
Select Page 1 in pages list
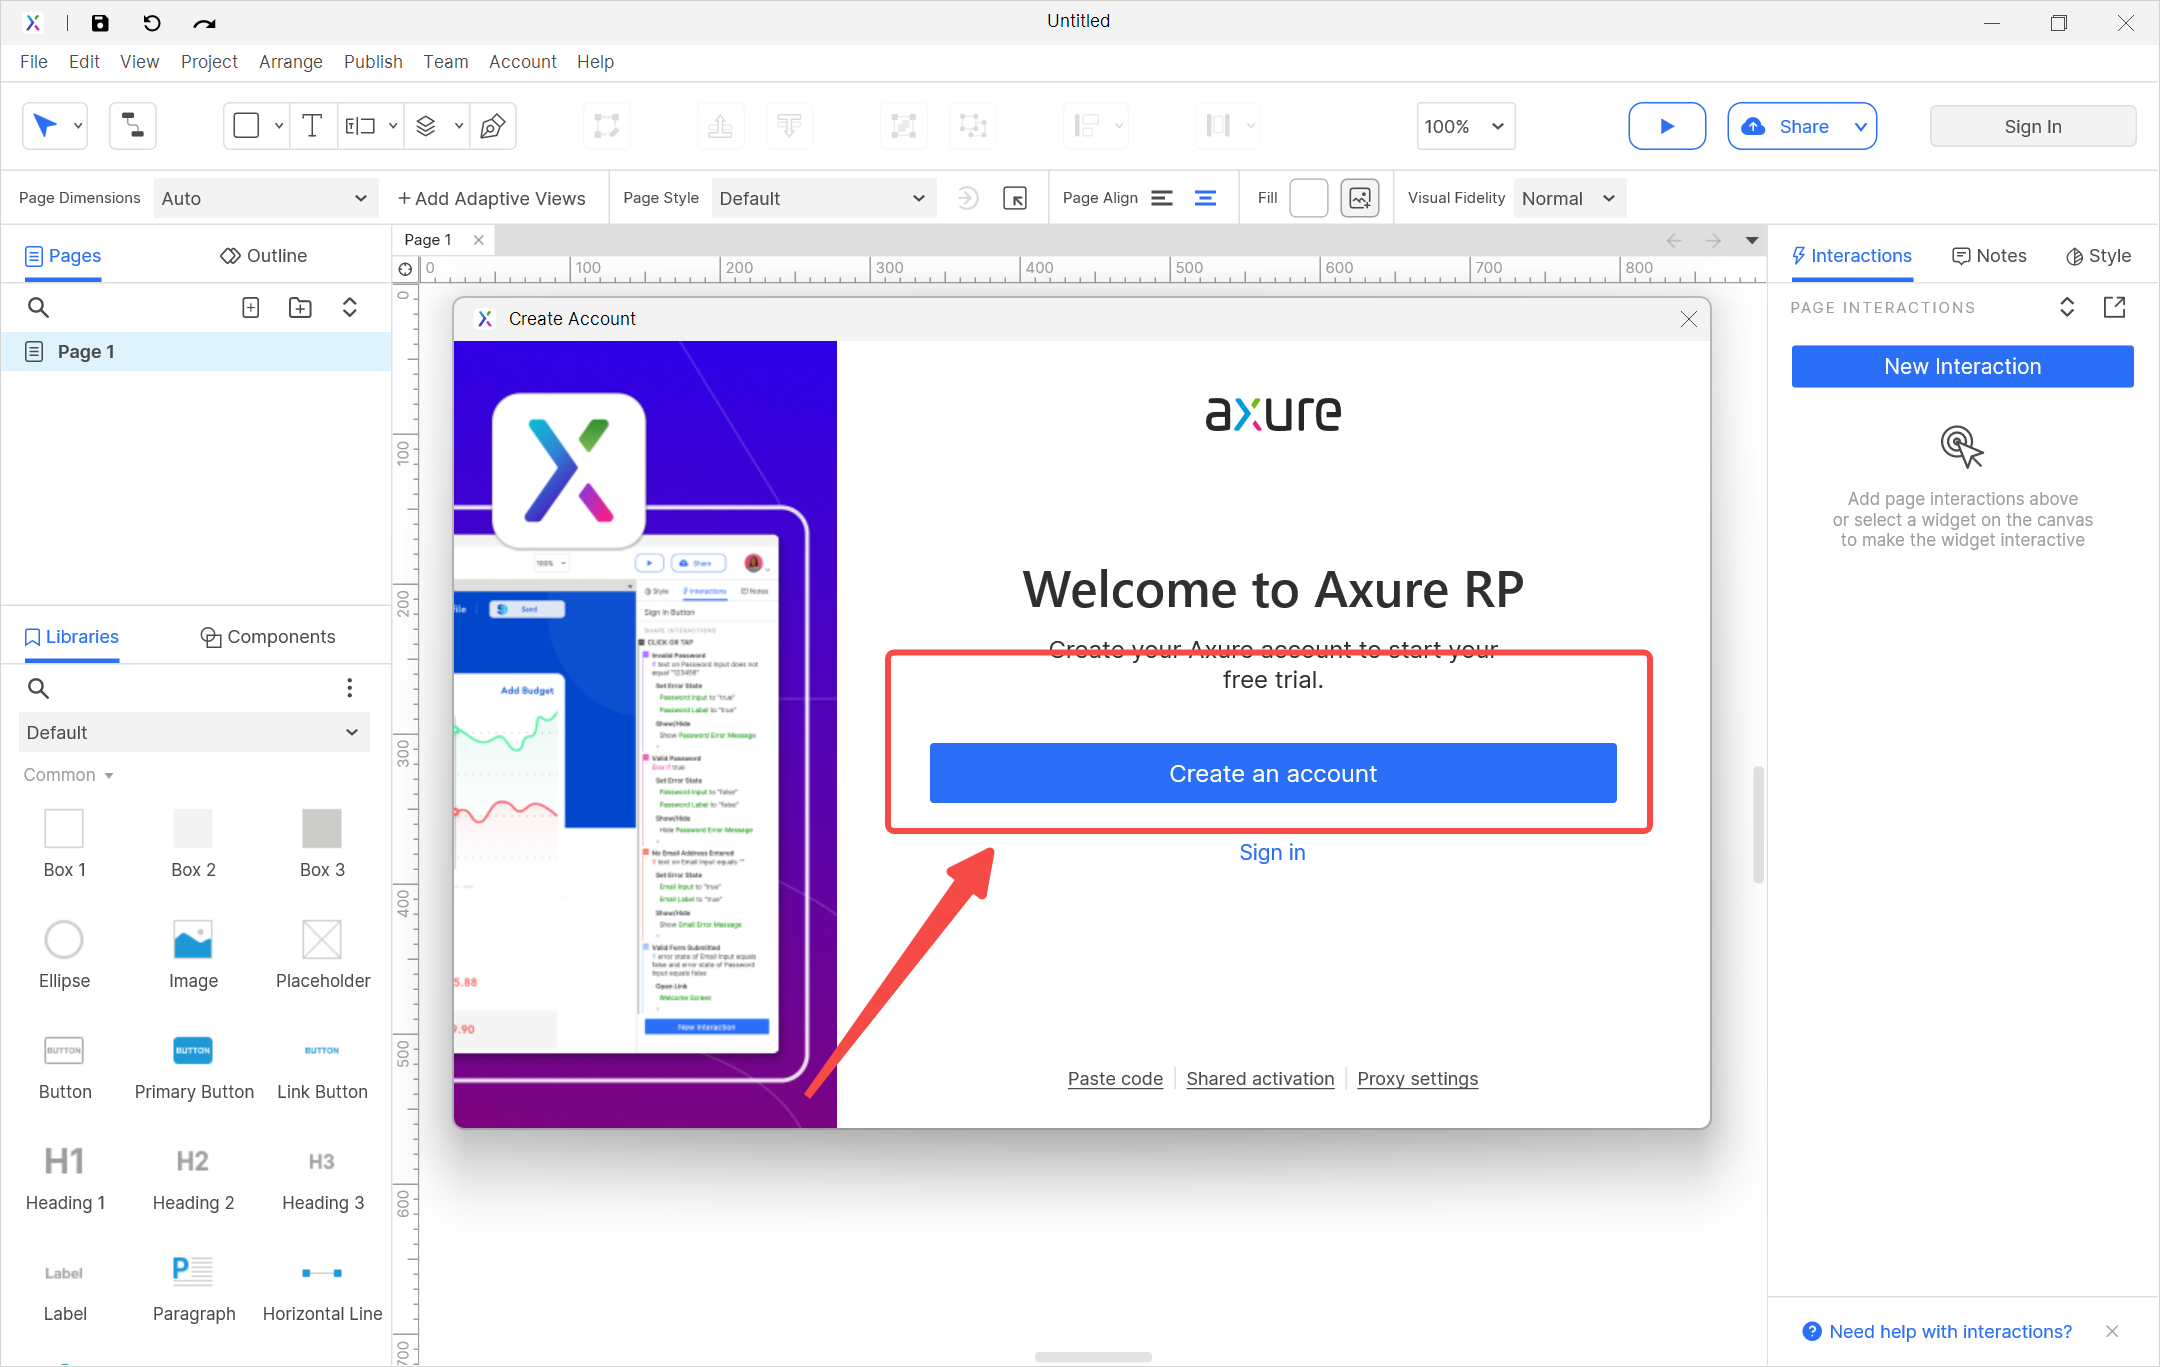pyautogui.click(x=196, y=352)
